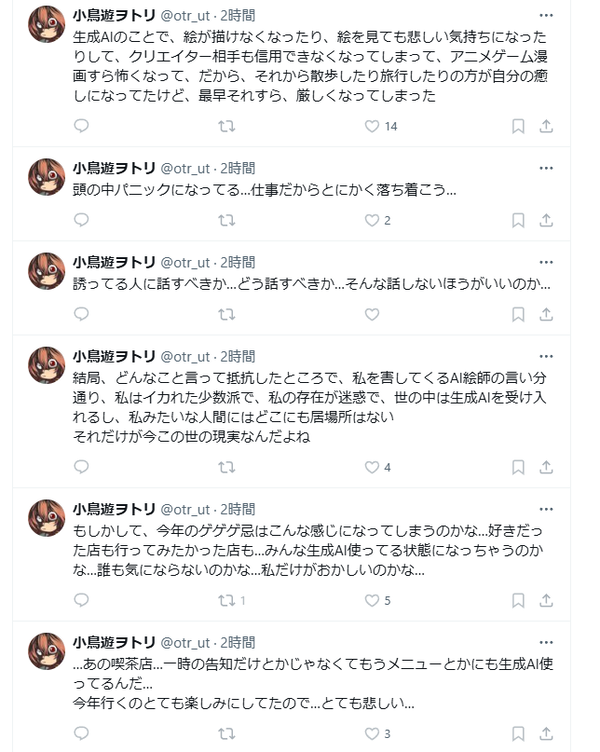The width and height of the screenshot is (600, 752).
Task: Retweet the 頭の中パニック tweet
Action: click(226, 220)
